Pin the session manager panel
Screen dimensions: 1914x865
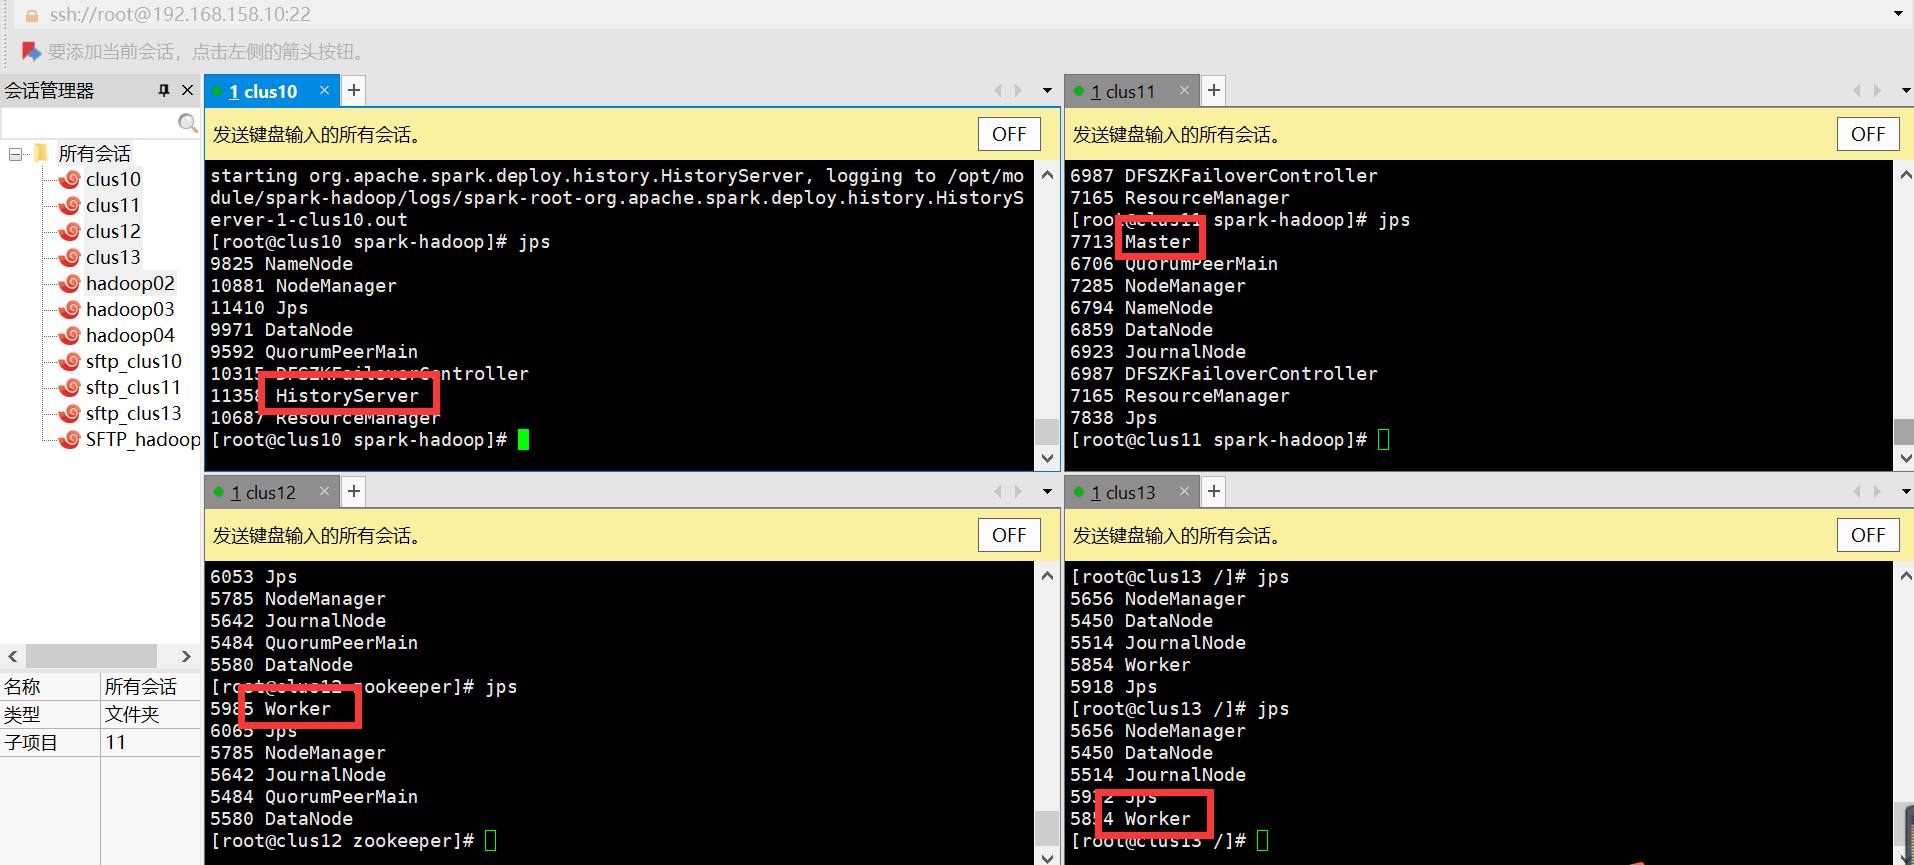[x=164, y=90]
